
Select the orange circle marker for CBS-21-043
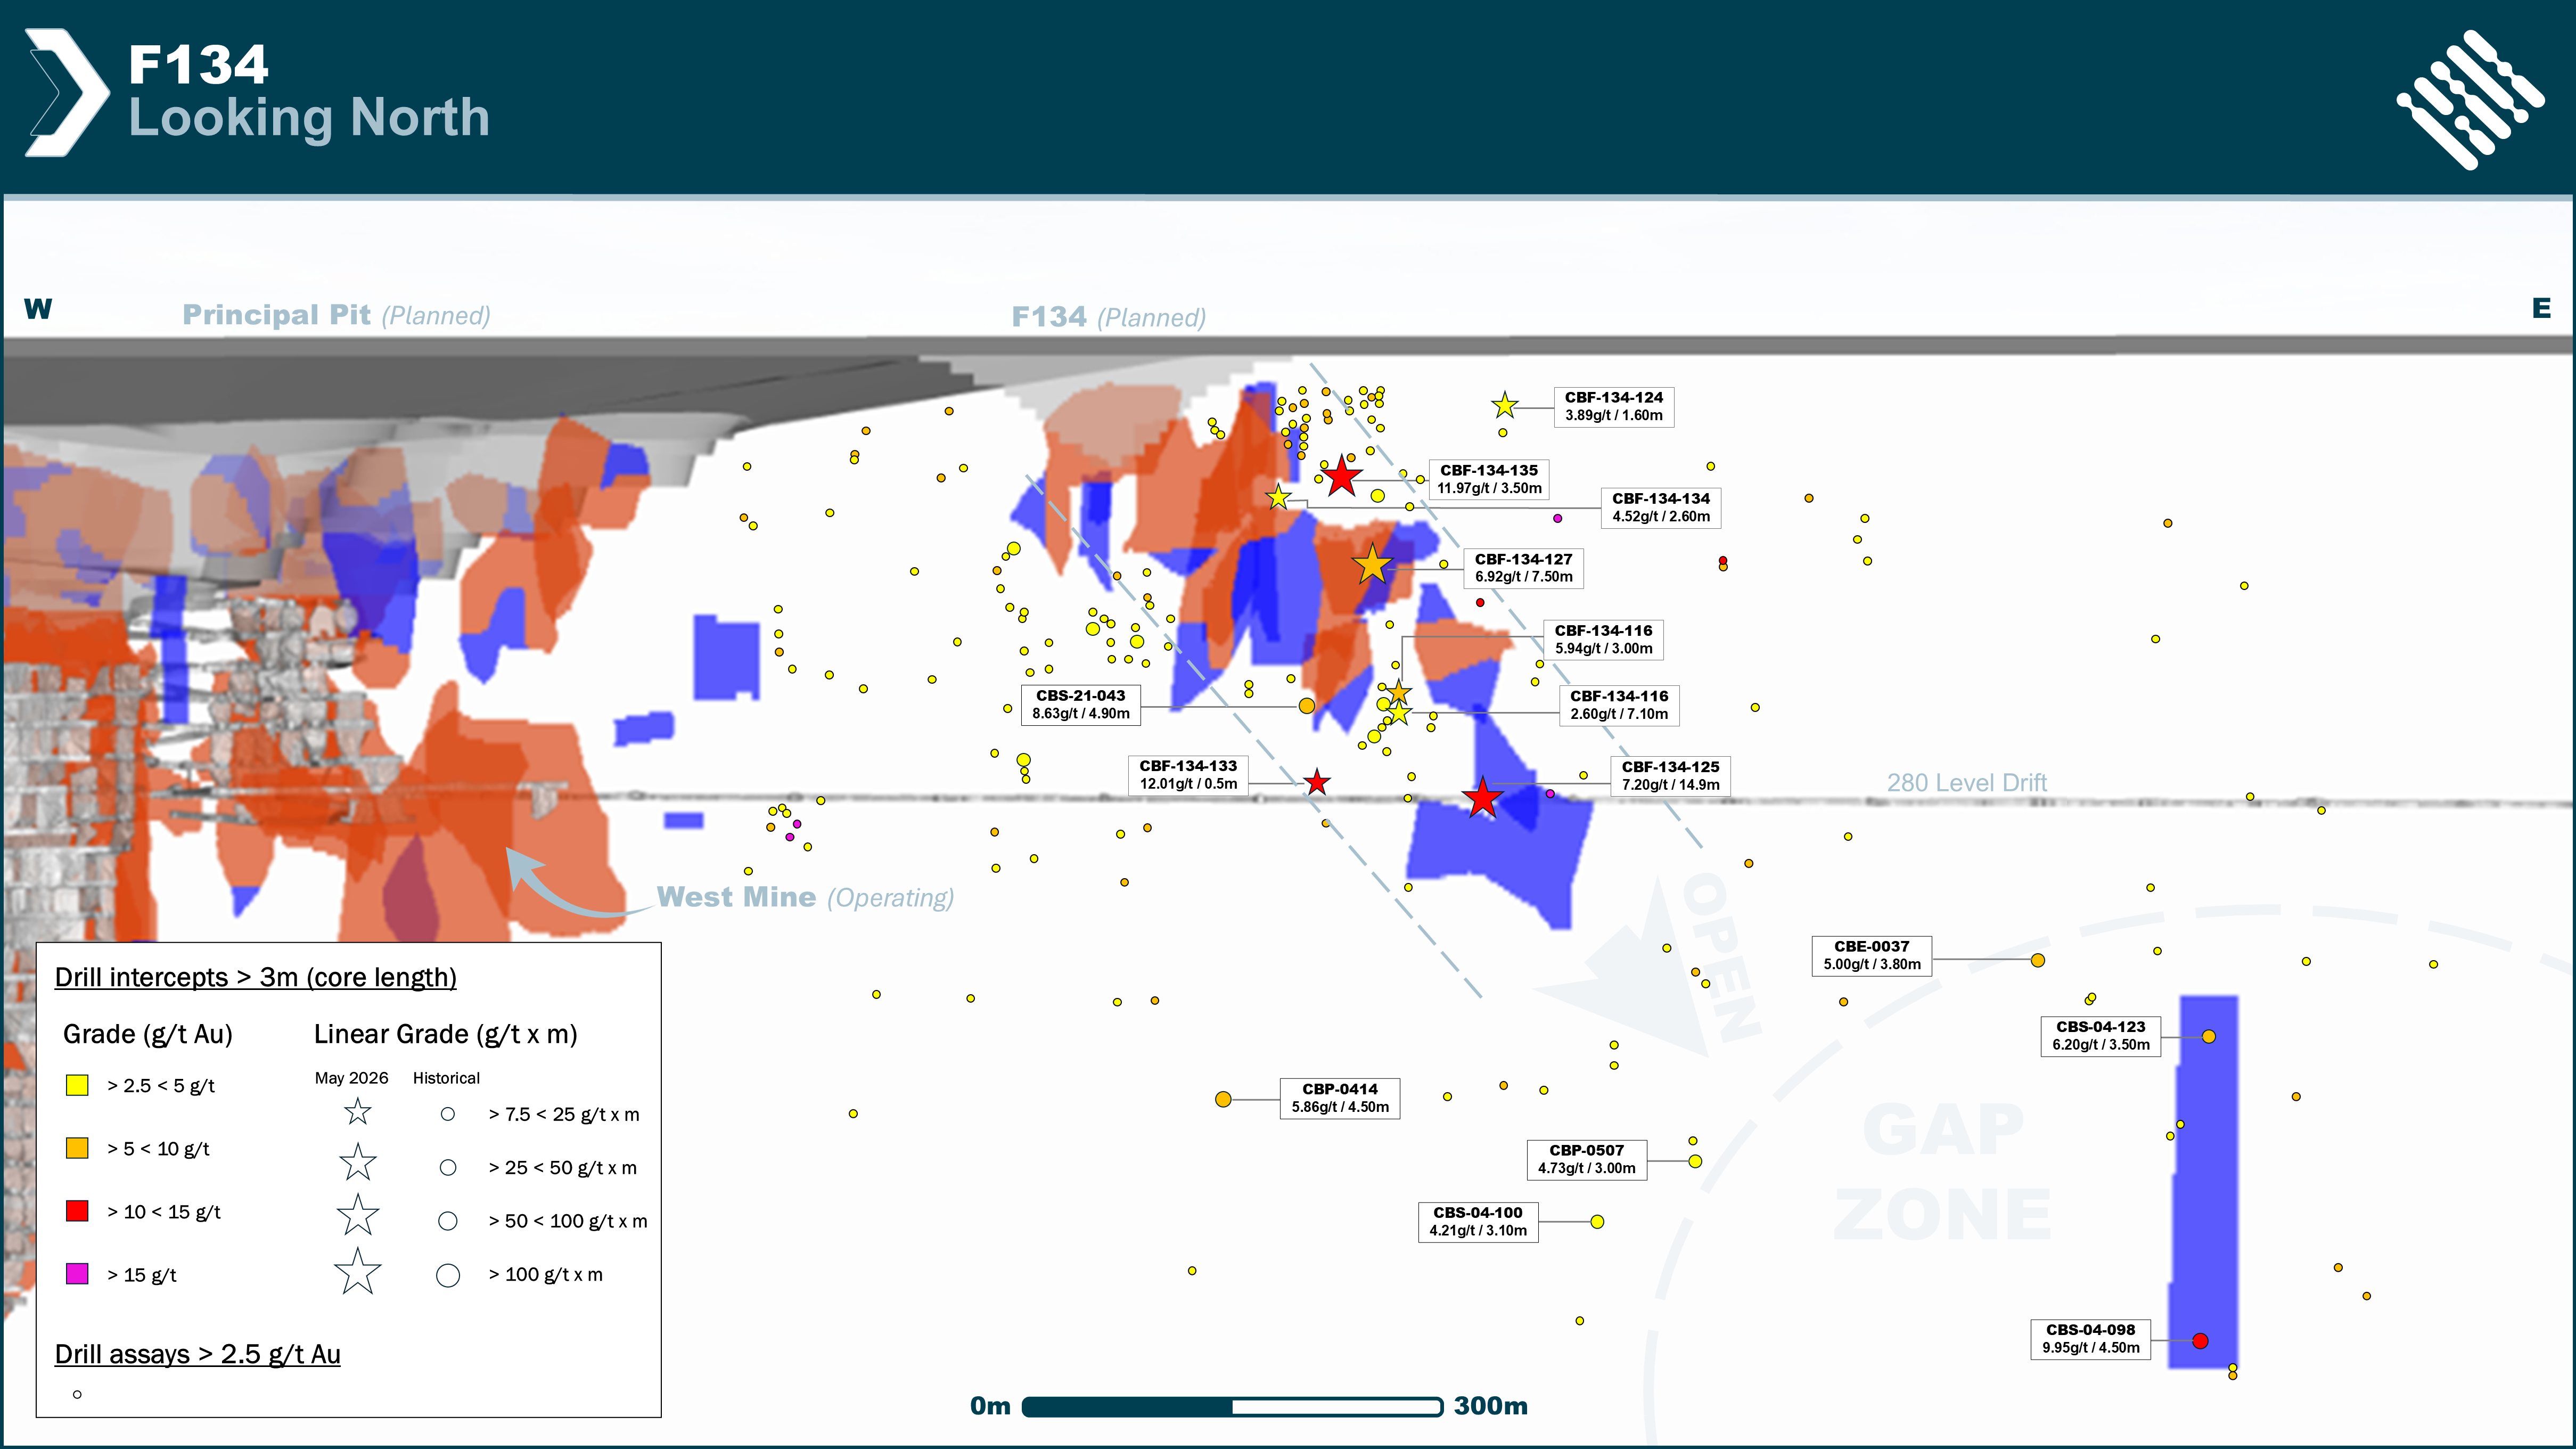pos(1306,706)
